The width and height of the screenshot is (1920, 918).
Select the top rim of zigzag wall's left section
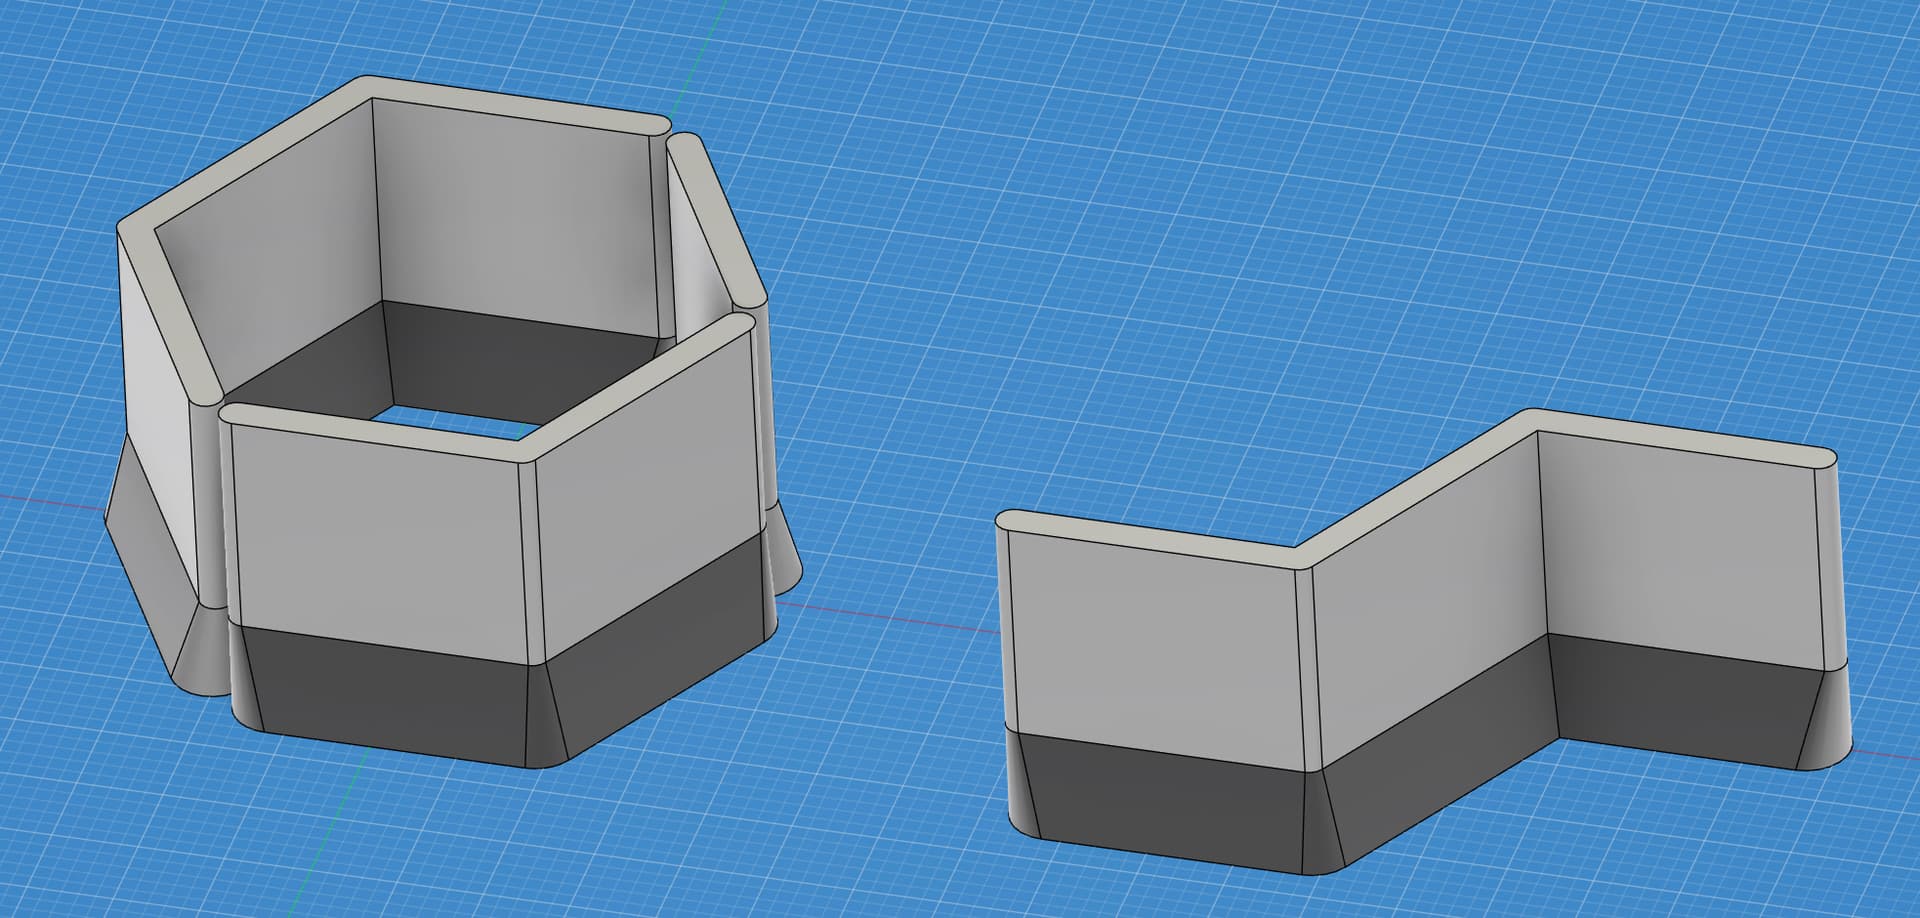coord(1150,535)
